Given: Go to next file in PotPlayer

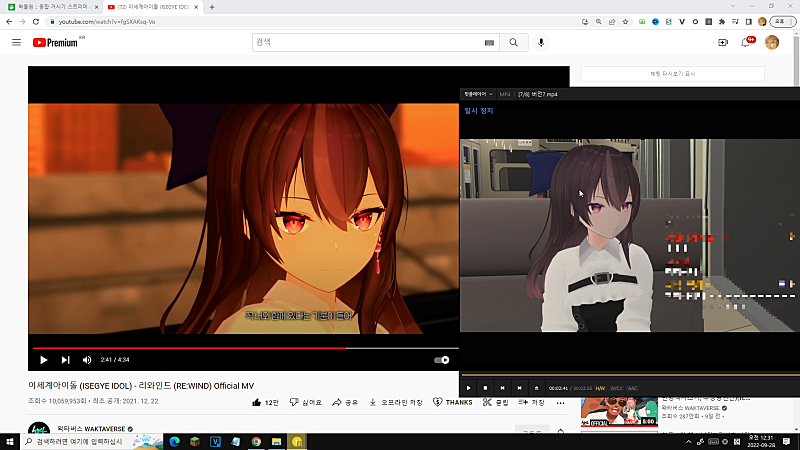Looking at the screenshot, I should (x=519, y=388).
